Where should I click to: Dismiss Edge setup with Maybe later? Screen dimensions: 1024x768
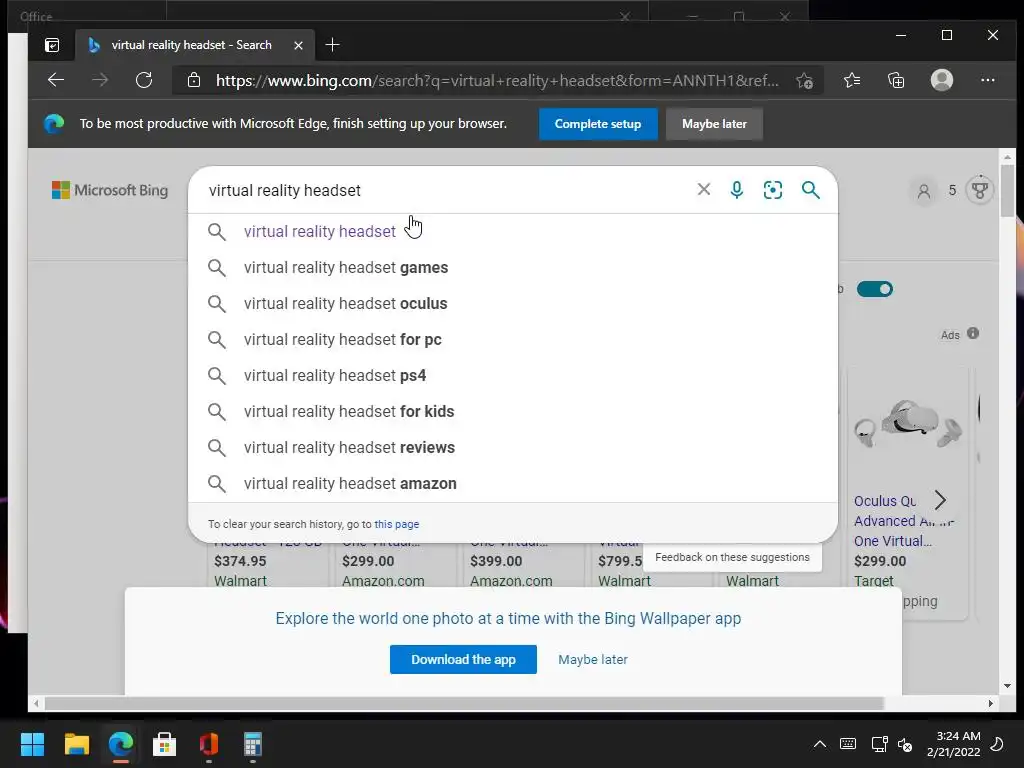pyautogui.click(x=714, y=124)
